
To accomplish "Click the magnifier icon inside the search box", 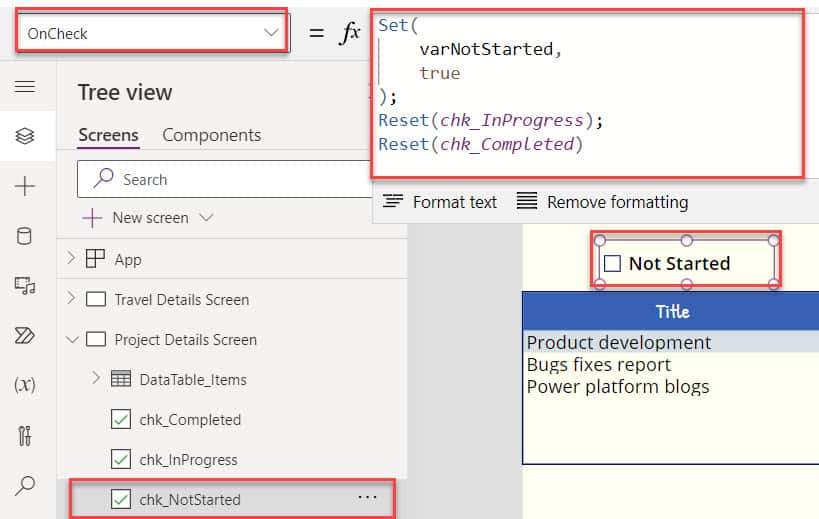I will (x=103, y=178).
